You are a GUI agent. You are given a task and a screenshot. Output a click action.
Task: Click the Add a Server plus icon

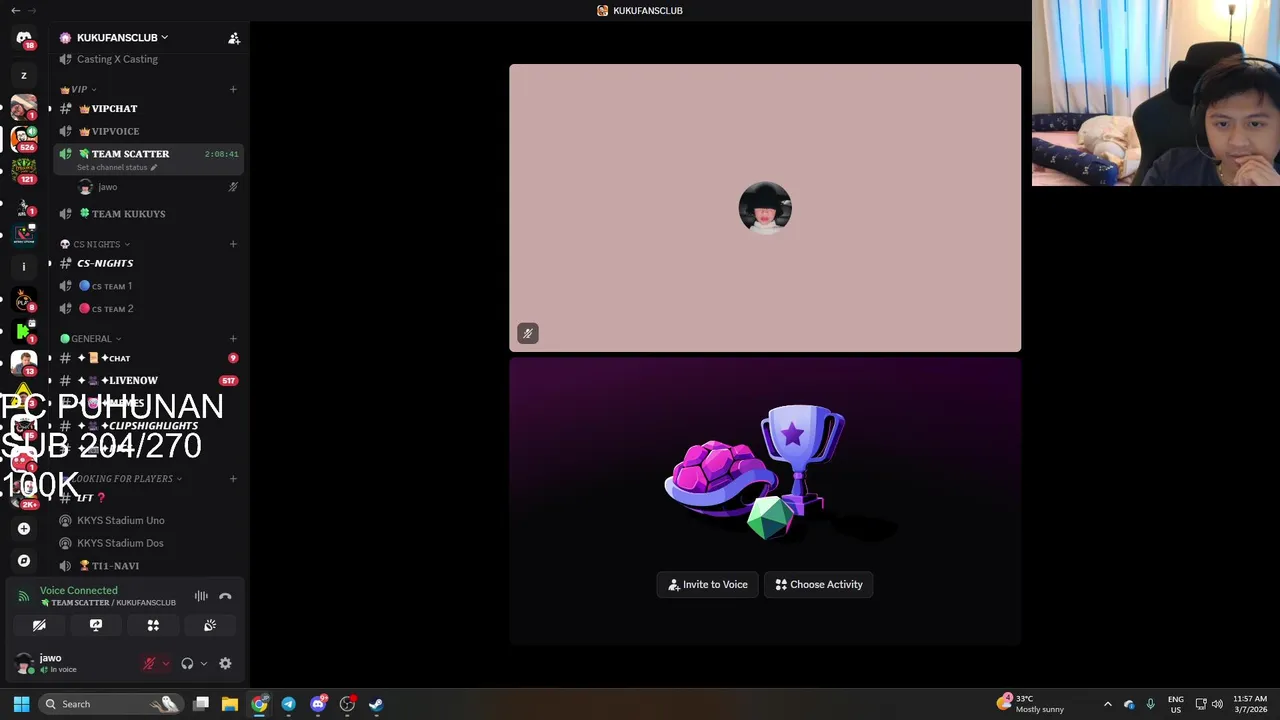coord(24,529)
